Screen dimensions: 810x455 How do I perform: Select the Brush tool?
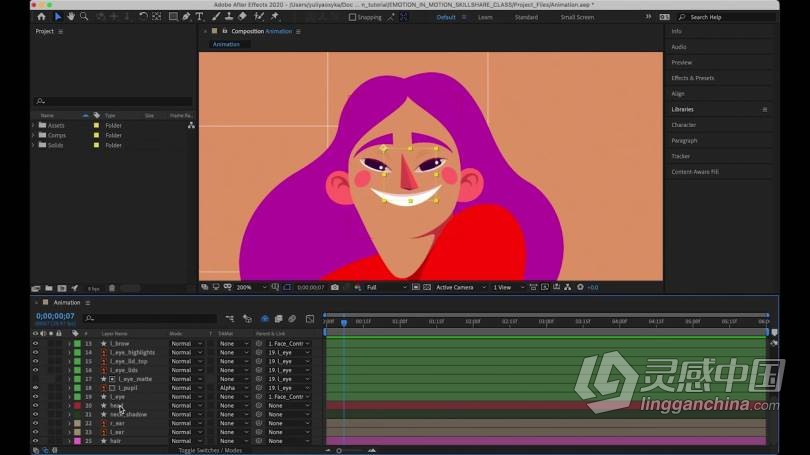click(216, 17)
